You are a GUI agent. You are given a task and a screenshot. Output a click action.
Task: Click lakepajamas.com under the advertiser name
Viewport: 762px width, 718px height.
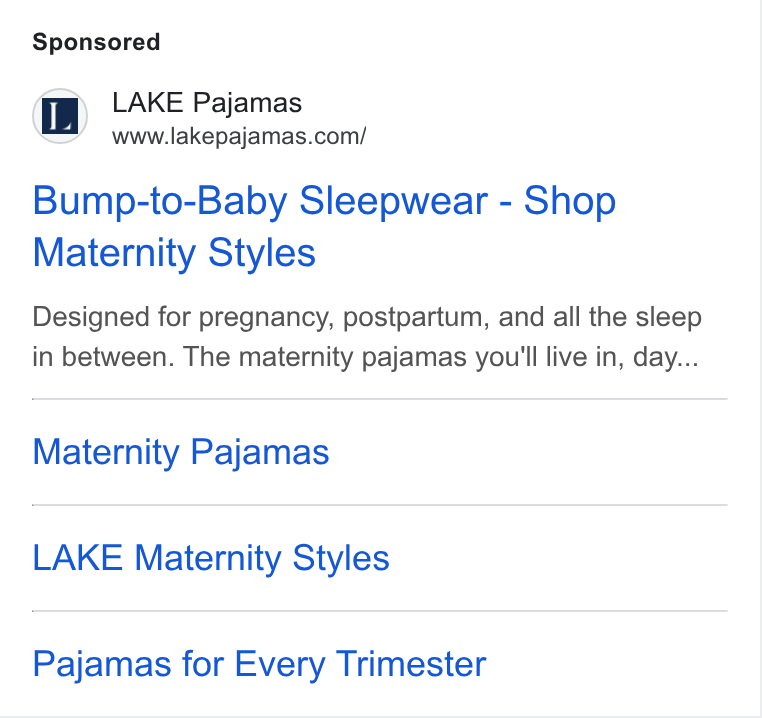[x=266, y=136]
